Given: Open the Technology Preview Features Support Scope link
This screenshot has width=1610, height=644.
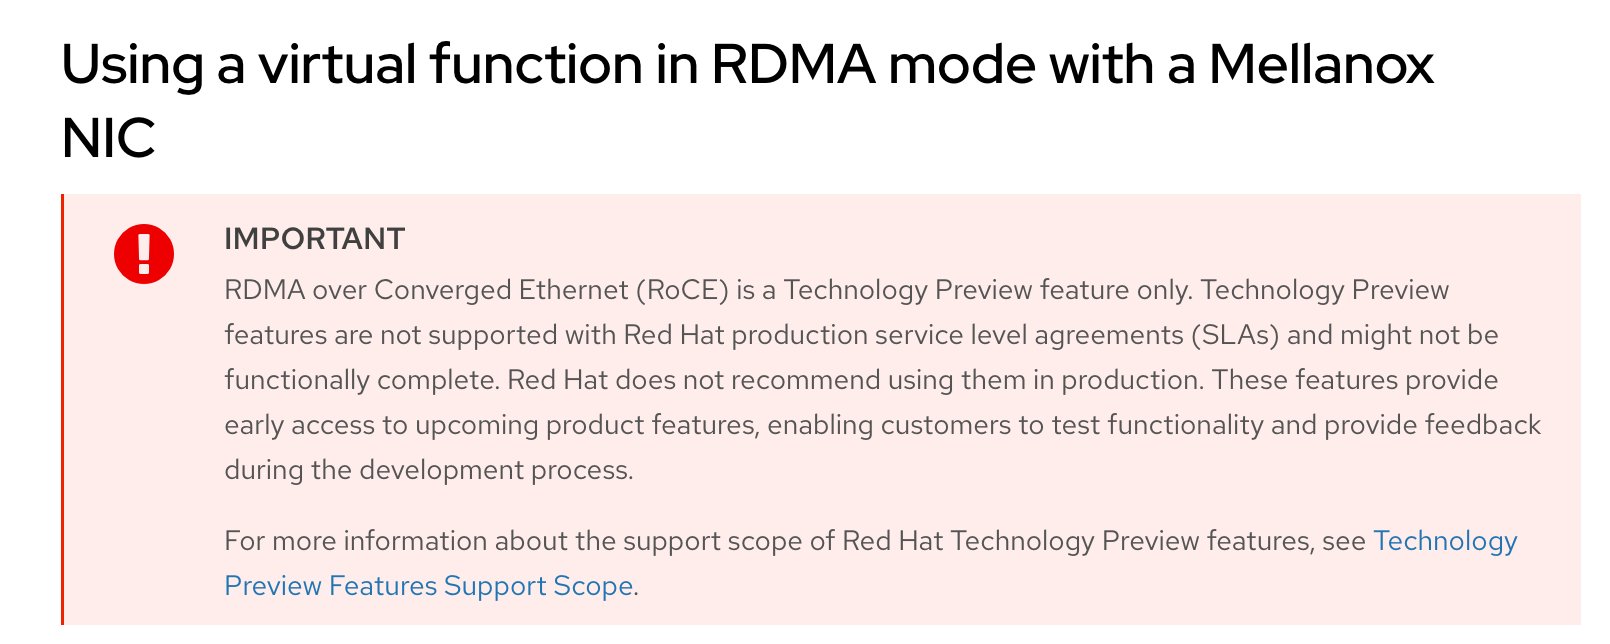Looking at the screenshot, I should point(1444,541).
